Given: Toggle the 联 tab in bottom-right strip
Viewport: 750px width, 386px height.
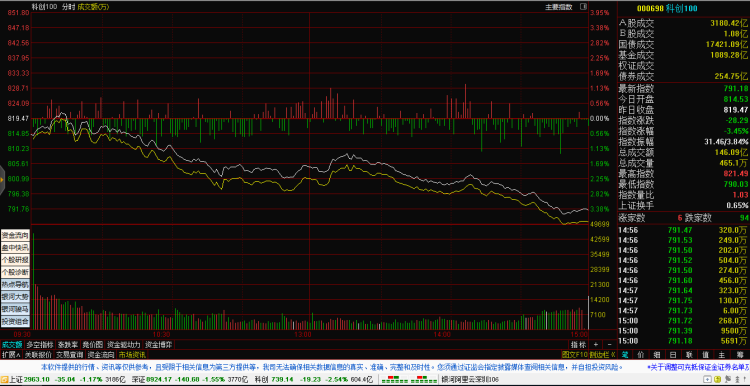Looking at the screenshot, I should [688, 355].
